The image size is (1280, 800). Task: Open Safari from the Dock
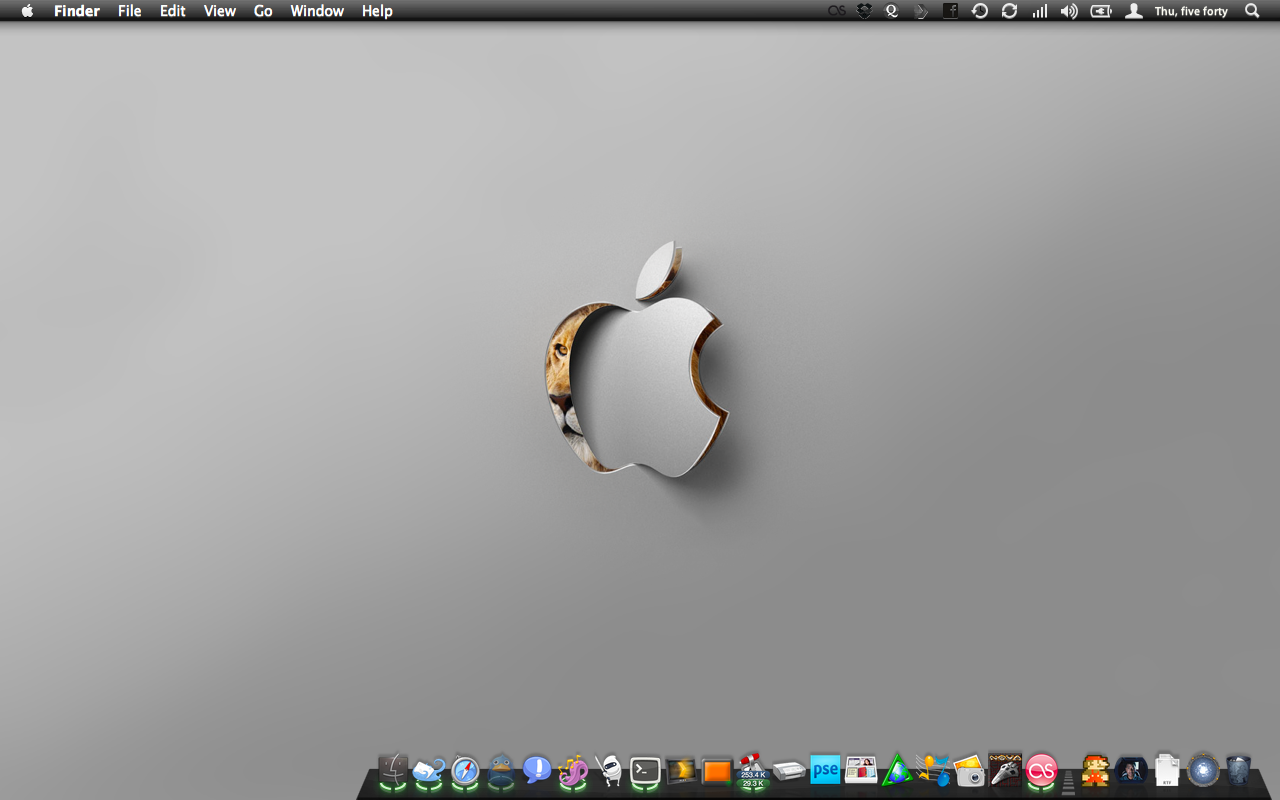(x=465, y=771)
